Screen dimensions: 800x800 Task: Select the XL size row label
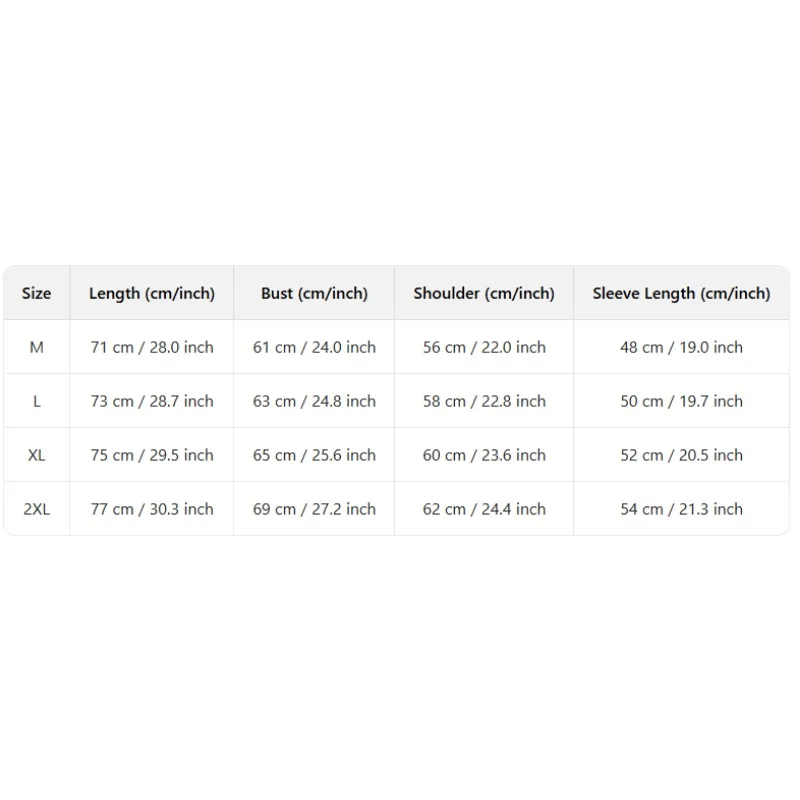36,455
